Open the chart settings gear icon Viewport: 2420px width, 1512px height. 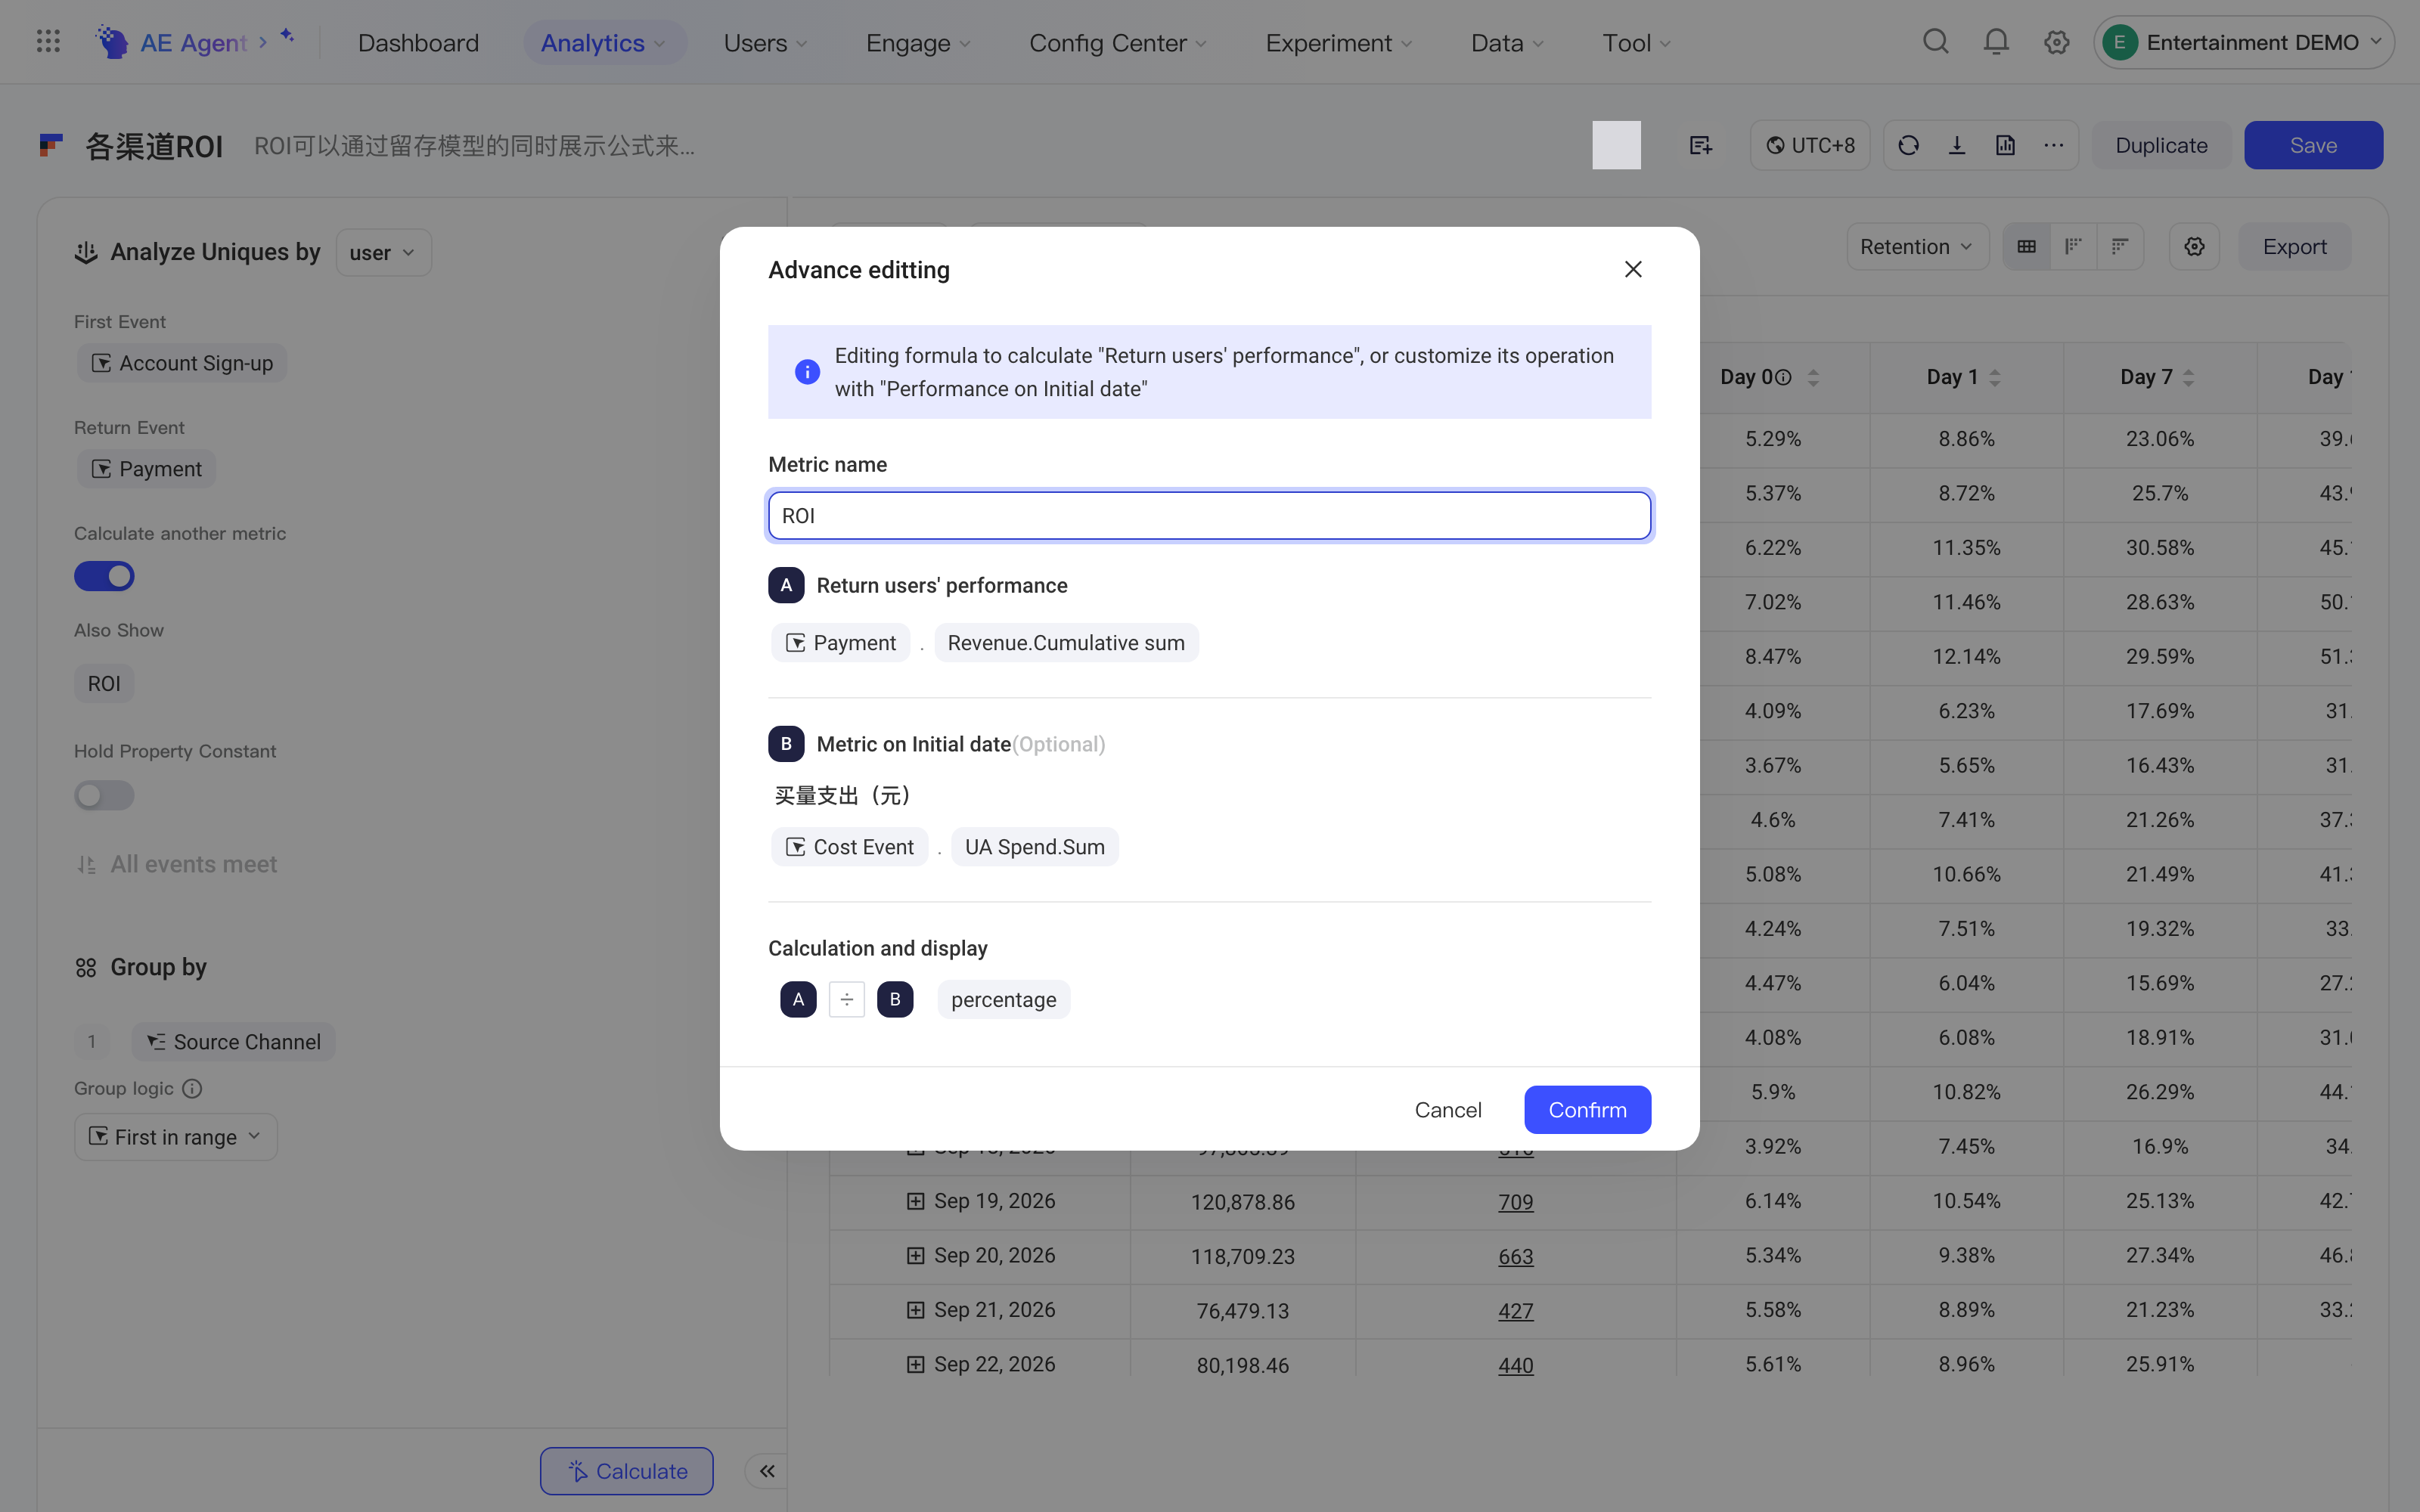coord(2194,247)
